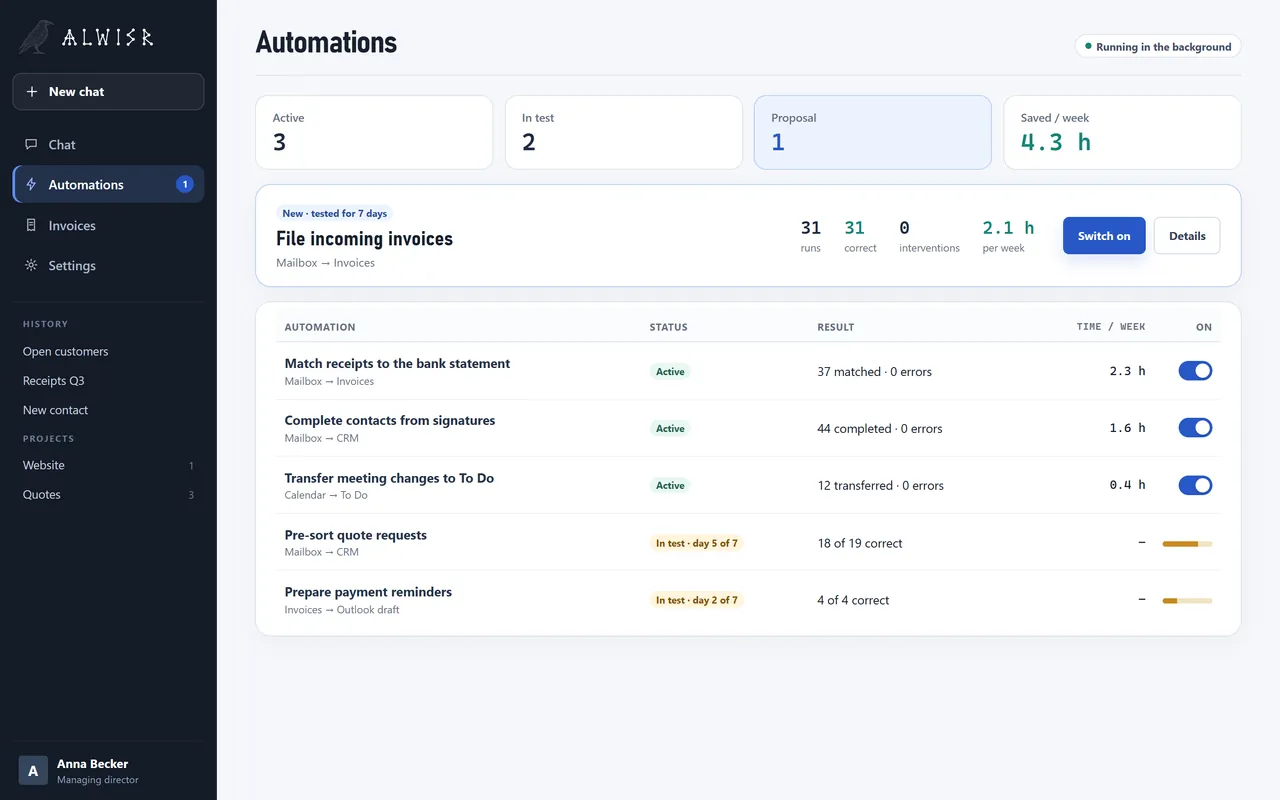This screenshot has height=800, width=1280.
Task: Click the 'New · tested for 7 days' tag
Action: tap(335, 213)
